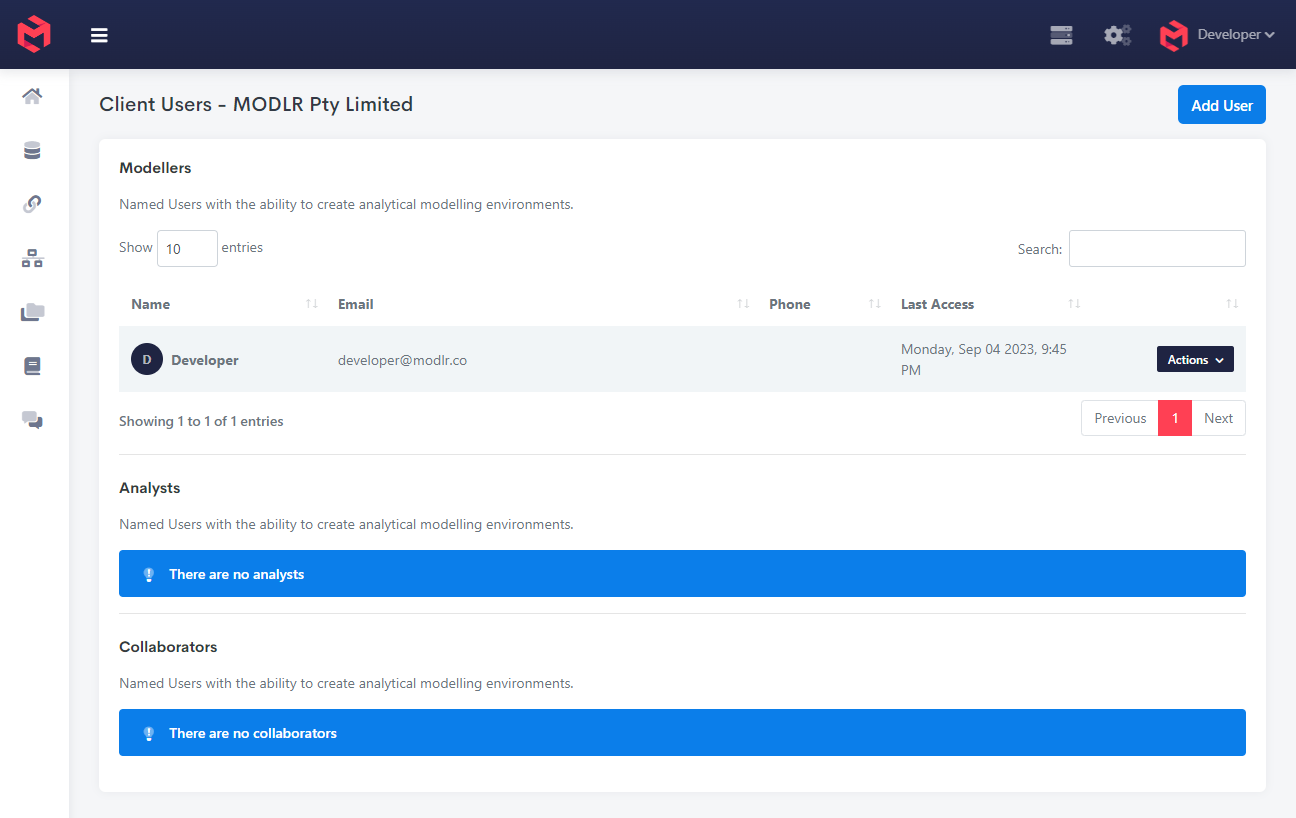
Task: Focus the Search input field
Action: [x=1157, y=249]
